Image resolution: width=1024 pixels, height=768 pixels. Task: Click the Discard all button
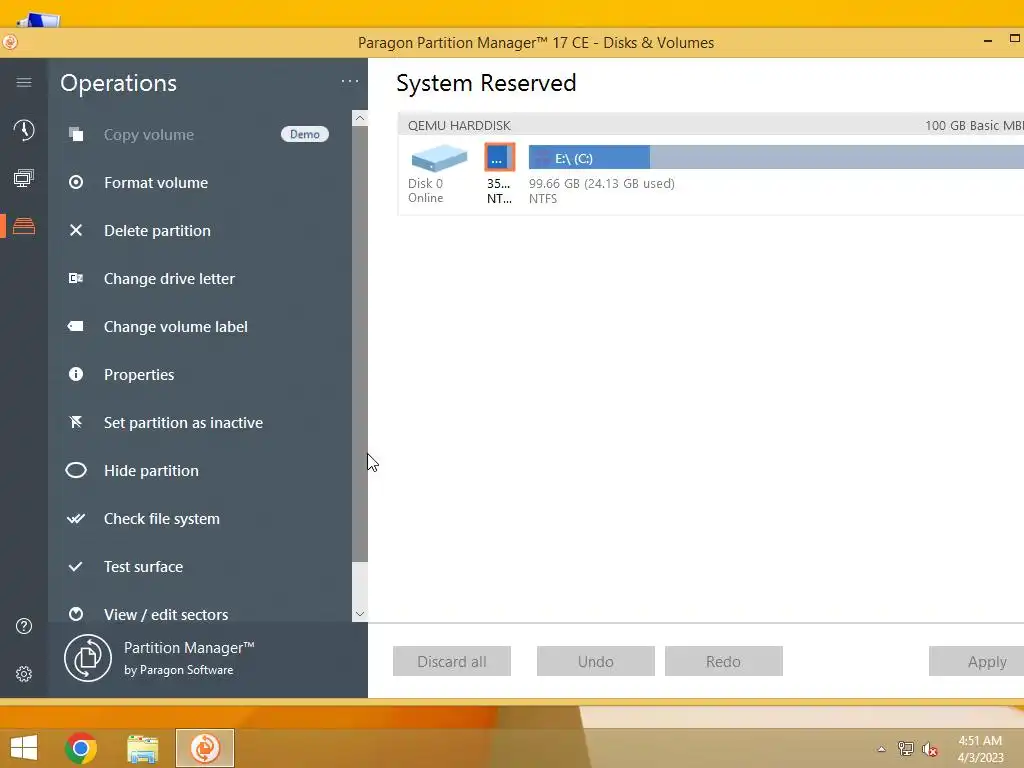[452, 662]
